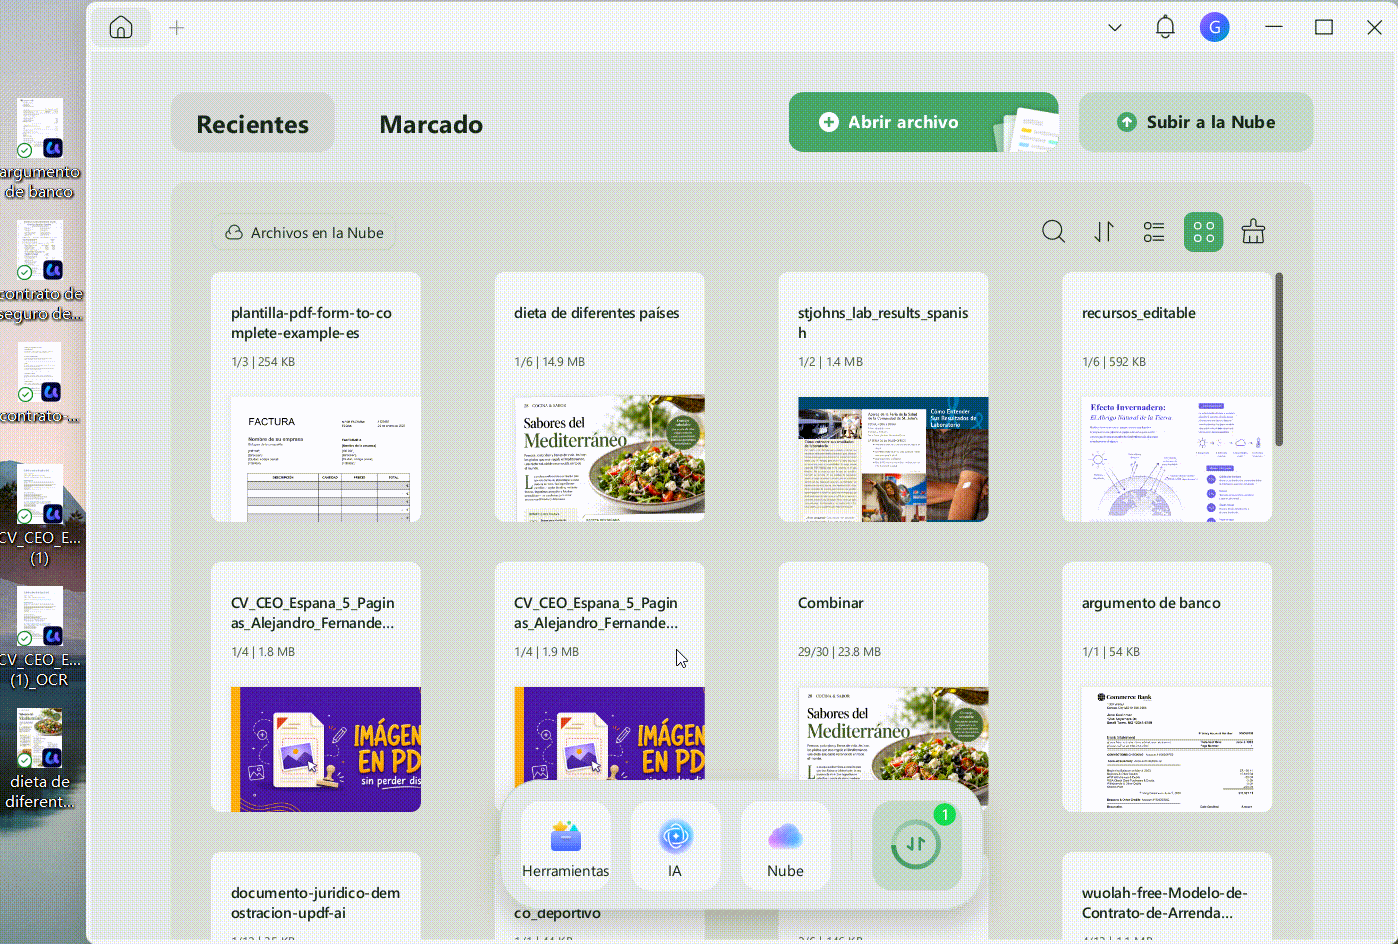This screenshot has width=1398, height=944.
Task: Click the search magnifier icon
Action: point(1053,232)
